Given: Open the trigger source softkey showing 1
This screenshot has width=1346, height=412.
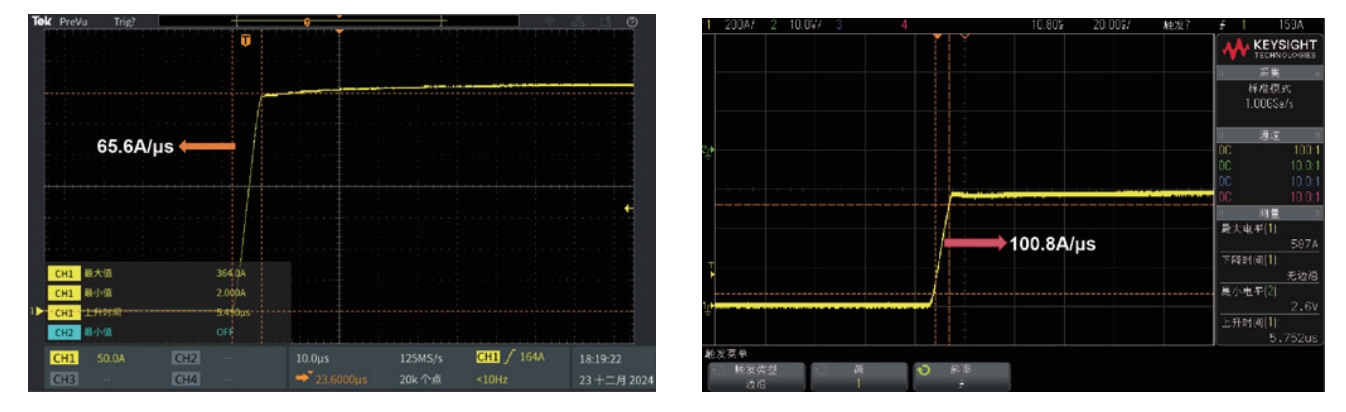Looking at the screenshot, I should click(x=856, y=376).
